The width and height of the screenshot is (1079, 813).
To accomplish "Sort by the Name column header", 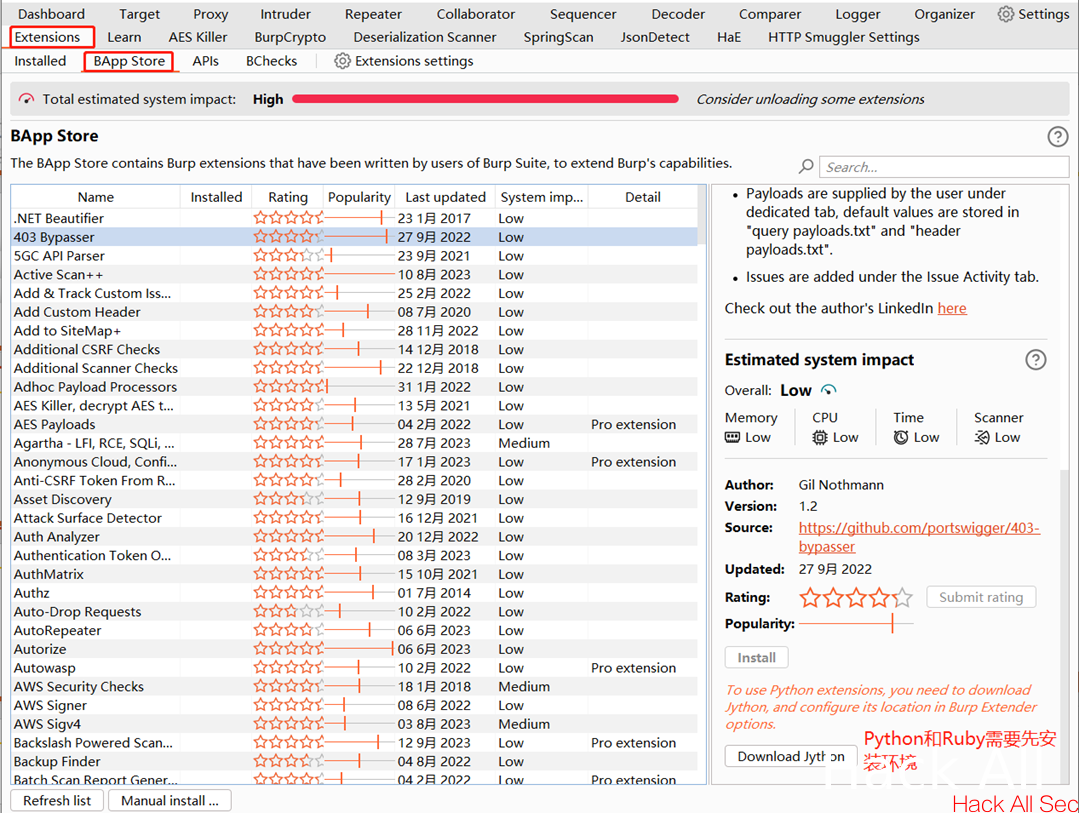I will click(96, 197).
